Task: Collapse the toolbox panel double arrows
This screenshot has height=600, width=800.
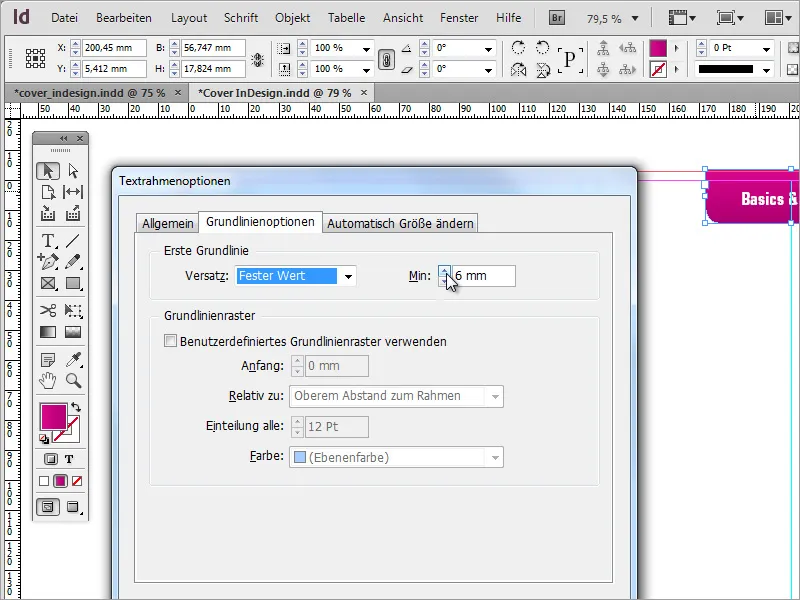Action: pos(63,138)
